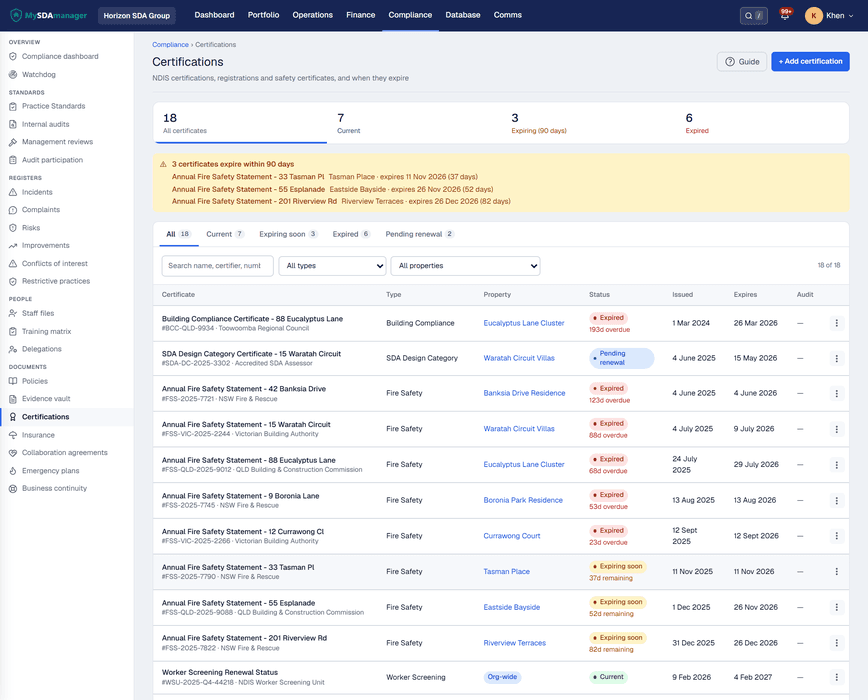Click the Practice Standards clipboard icon
Screen dimensions: 868x700
13,106
